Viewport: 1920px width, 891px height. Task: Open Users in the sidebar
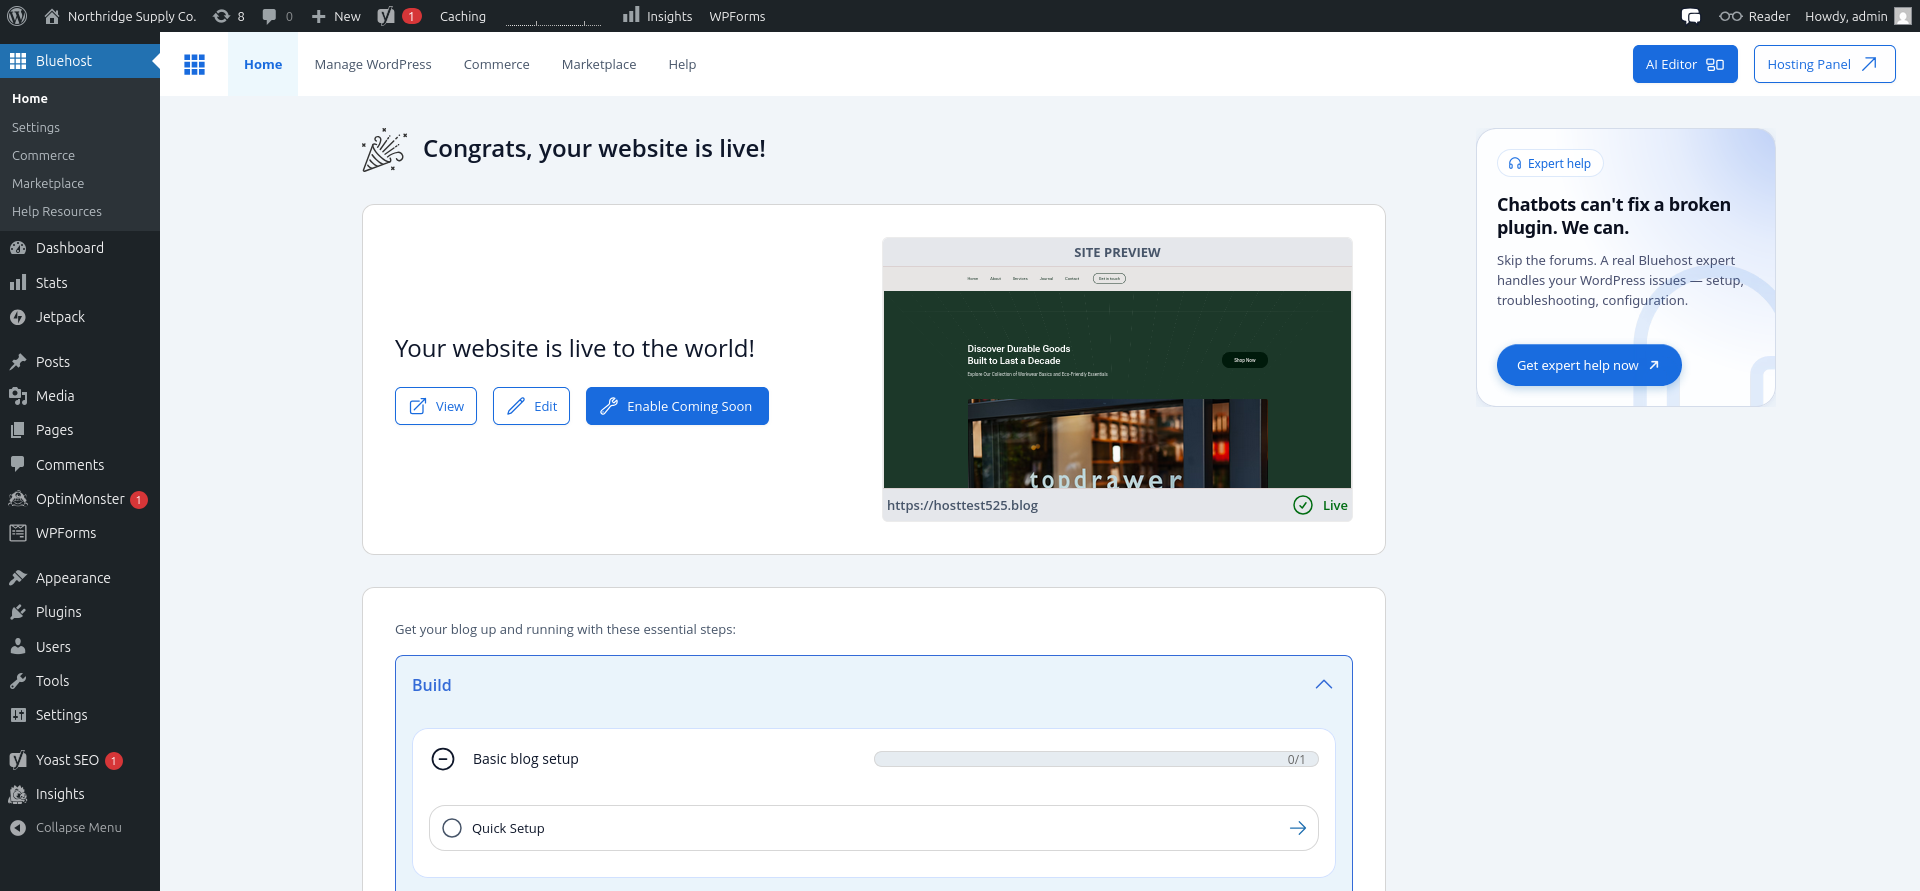coord(80,647)
